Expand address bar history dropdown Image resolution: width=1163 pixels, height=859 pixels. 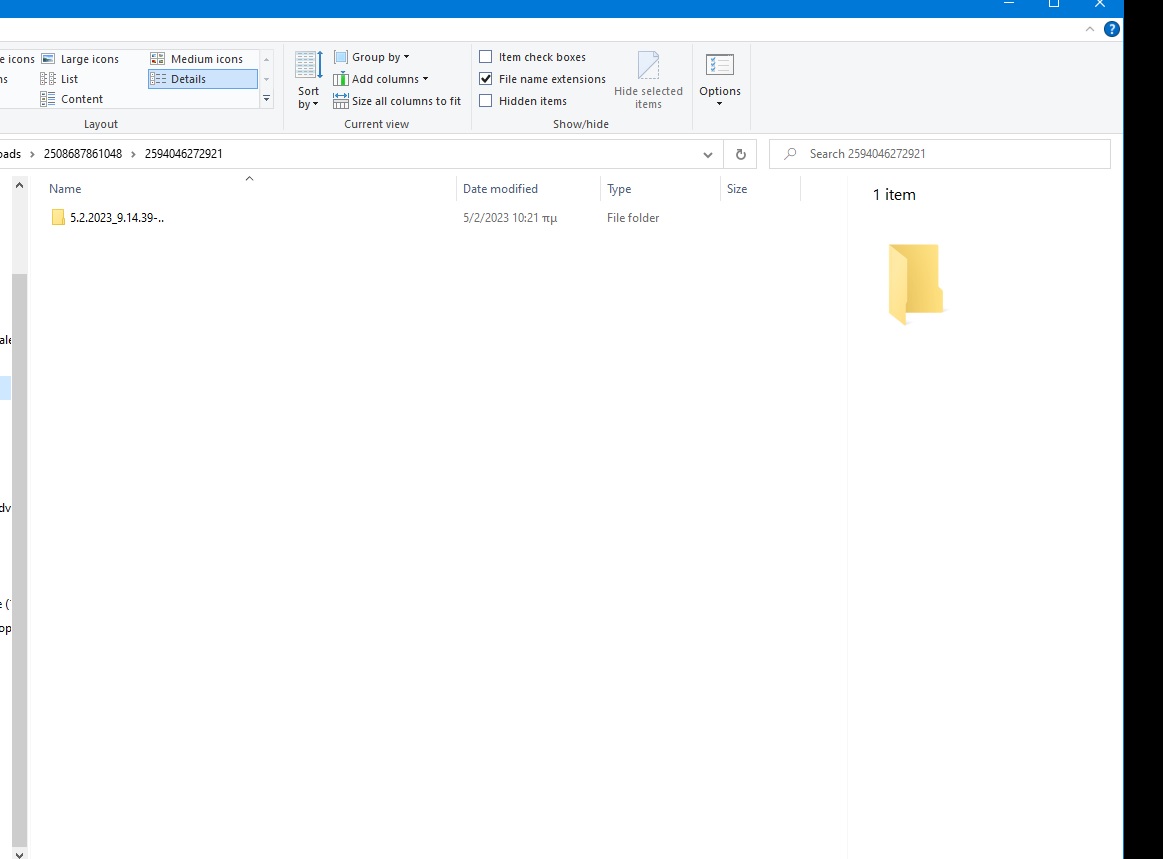coord(708,154)
